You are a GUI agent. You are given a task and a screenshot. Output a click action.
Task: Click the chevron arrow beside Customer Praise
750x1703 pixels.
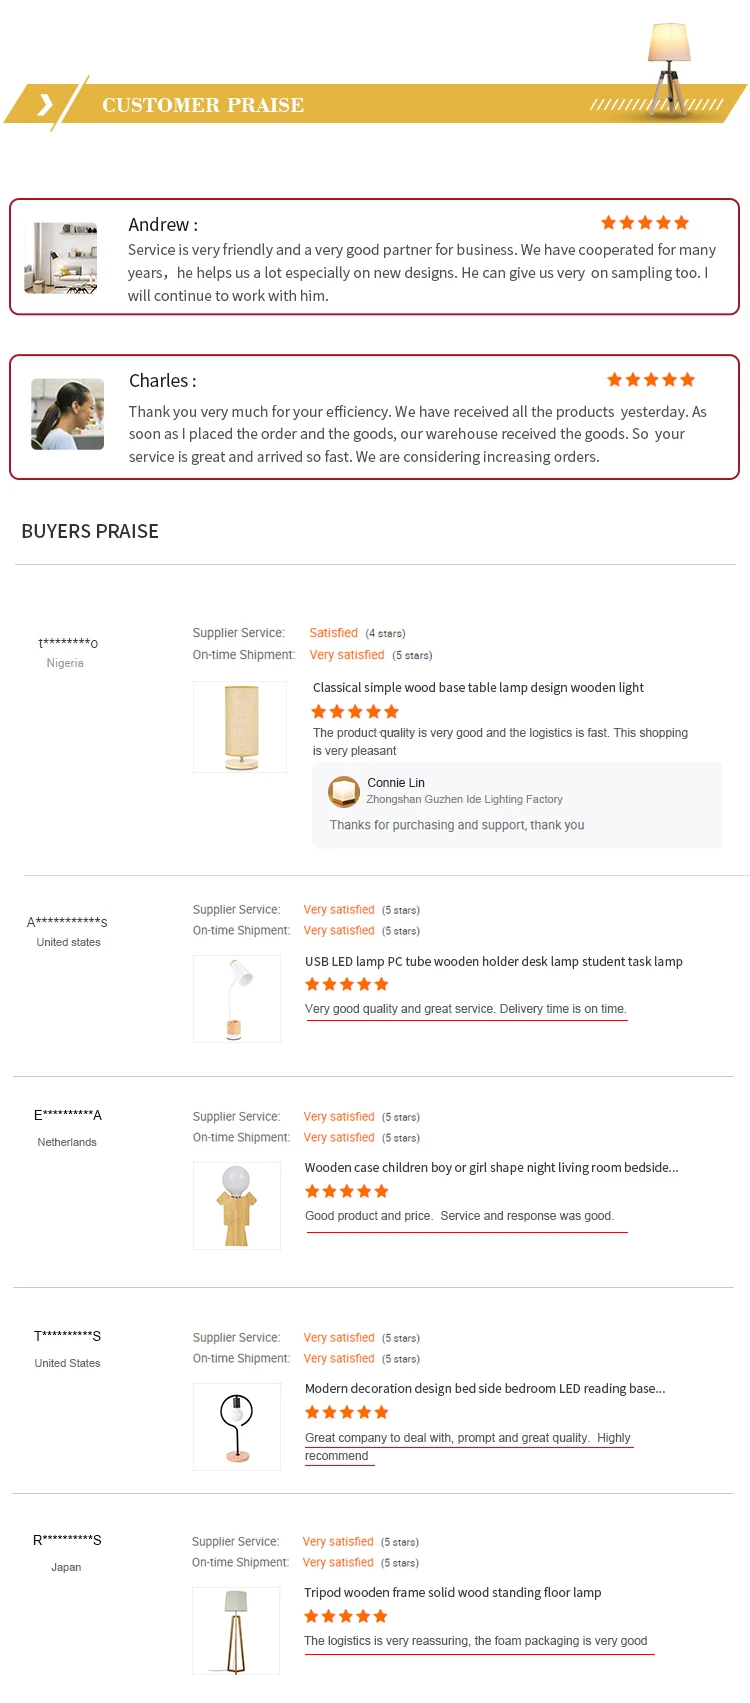point(45,104)
